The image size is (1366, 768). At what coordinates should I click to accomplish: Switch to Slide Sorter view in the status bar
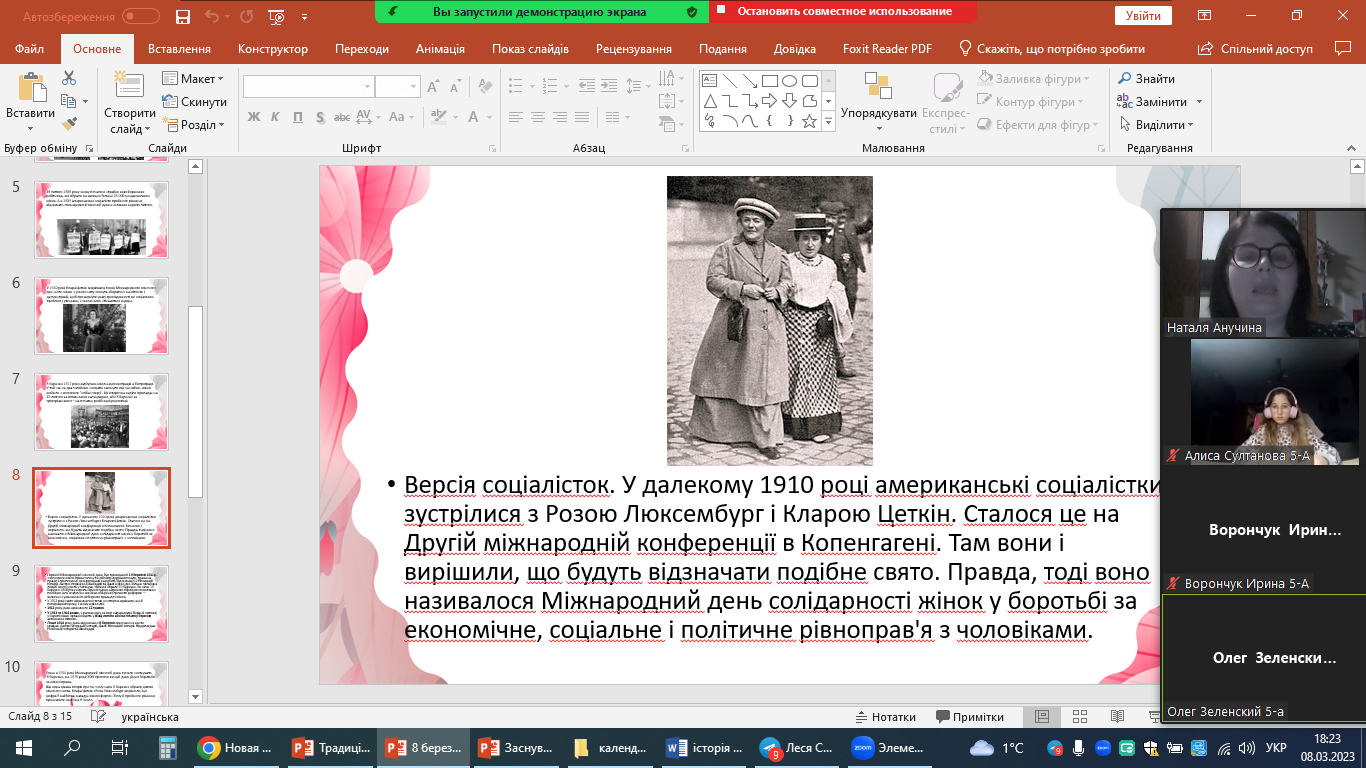[1079, 716]
